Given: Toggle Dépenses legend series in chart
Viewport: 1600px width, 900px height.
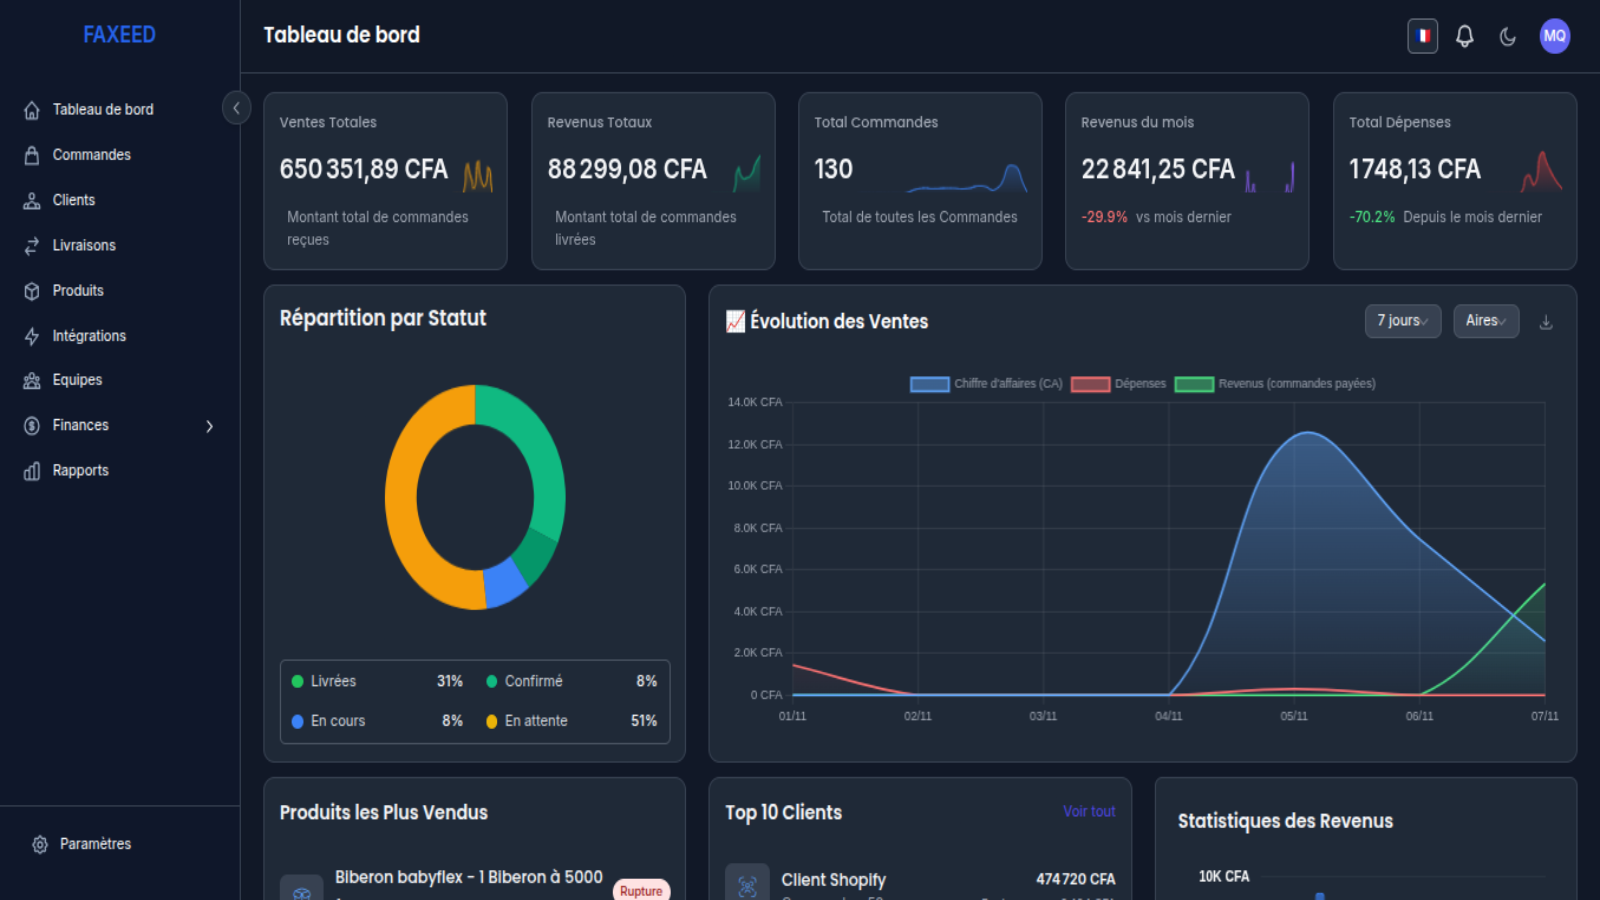Looking at the screenshot, I should tap(1118, 384).
